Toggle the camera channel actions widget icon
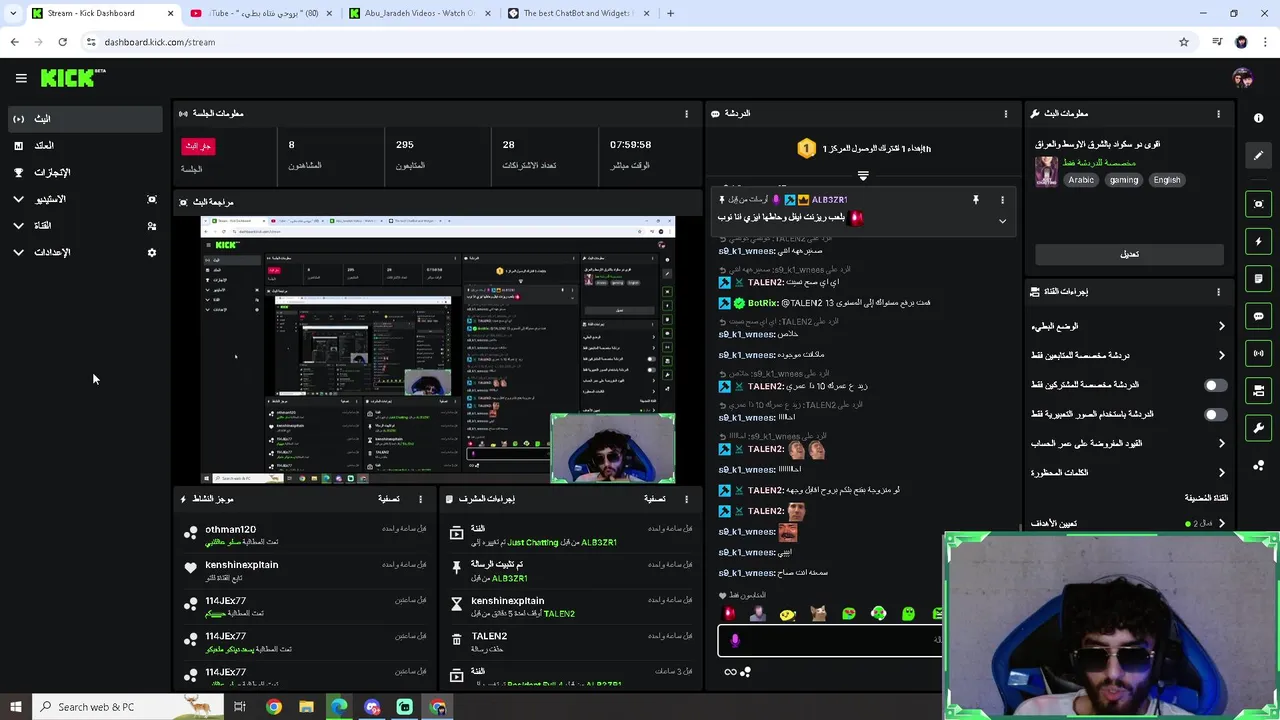This screenshot has height=720, width=1280. (1258, 390)
